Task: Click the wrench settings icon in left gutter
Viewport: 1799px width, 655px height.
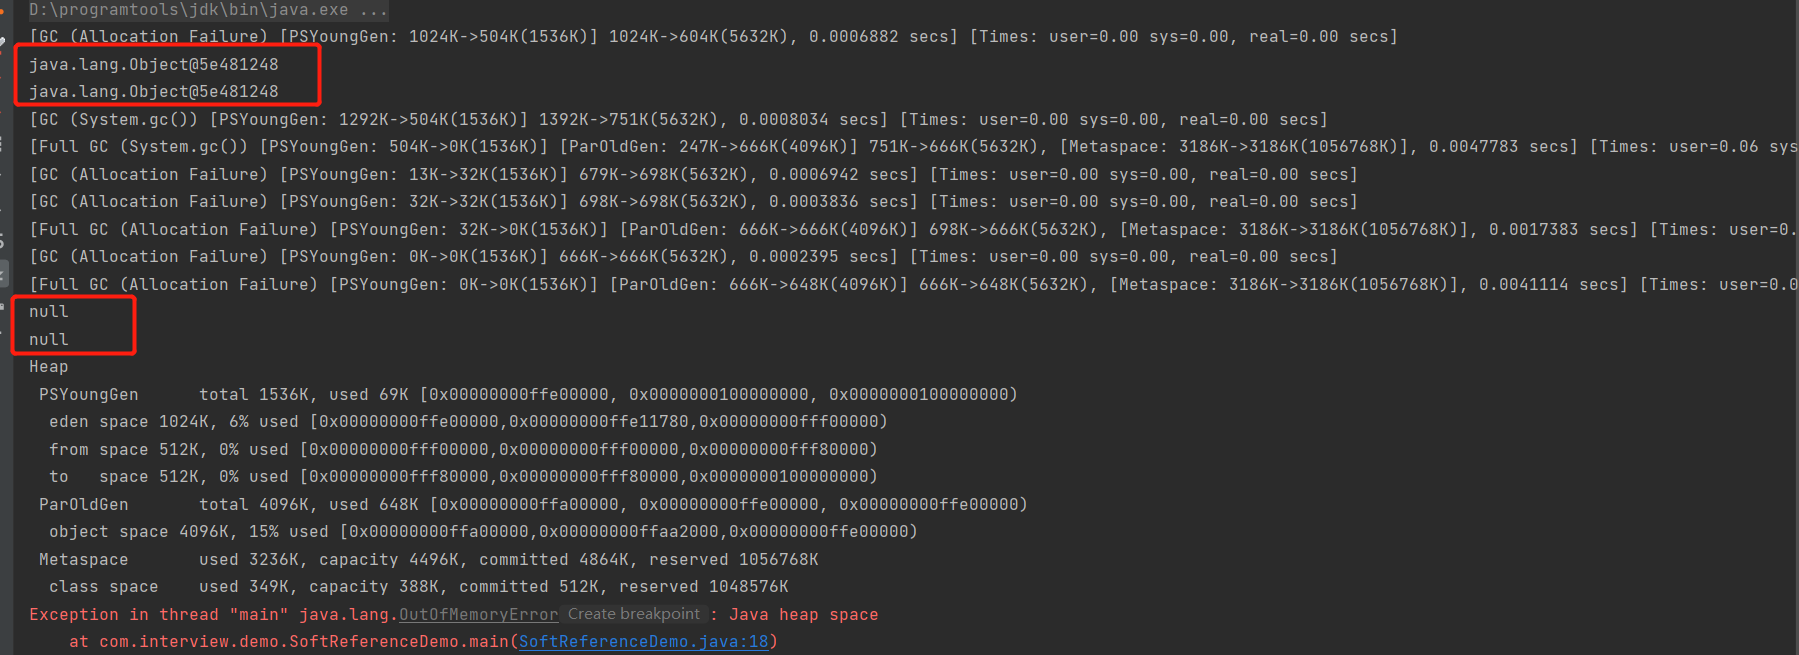Action: (3, 43)
